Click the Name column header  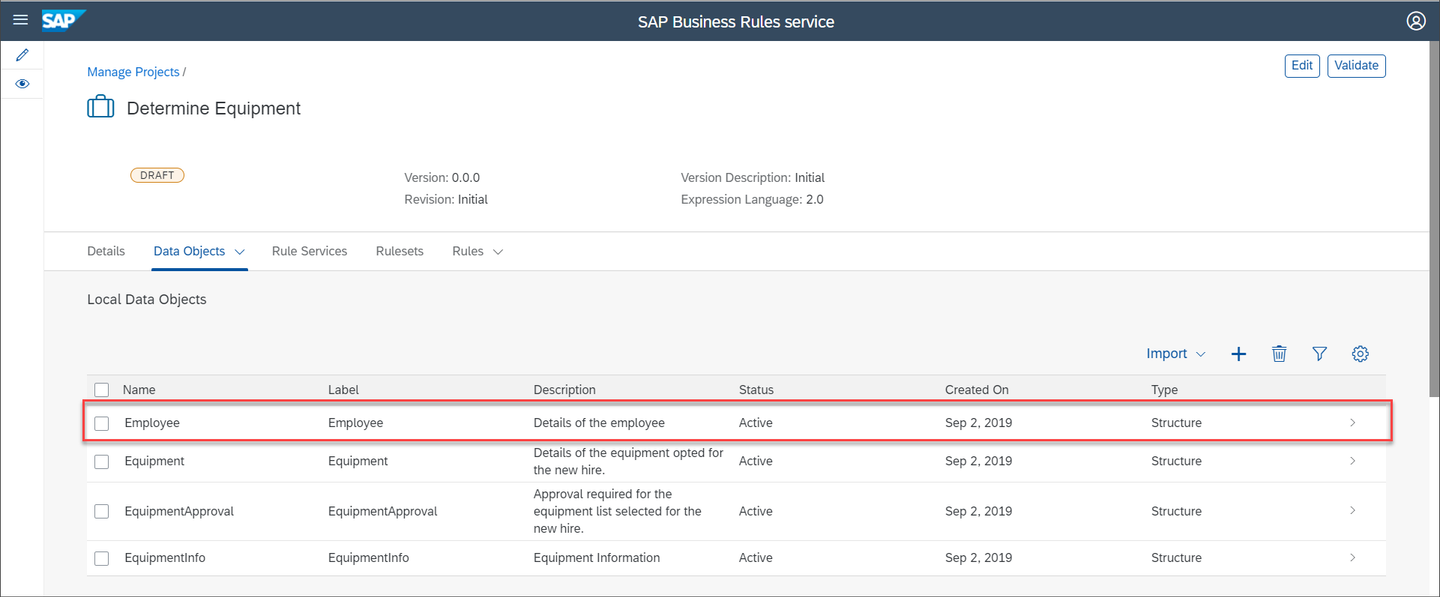(x=139, y=390)
